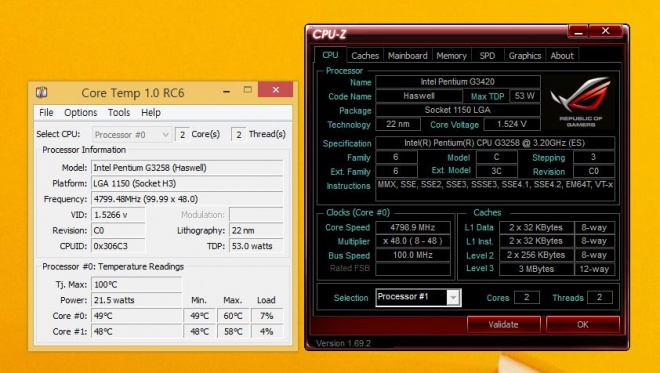660x373 pixels.
Task: Click the Platform field LGA 1150 (Socket H3)
Action: tap(187, 183)
